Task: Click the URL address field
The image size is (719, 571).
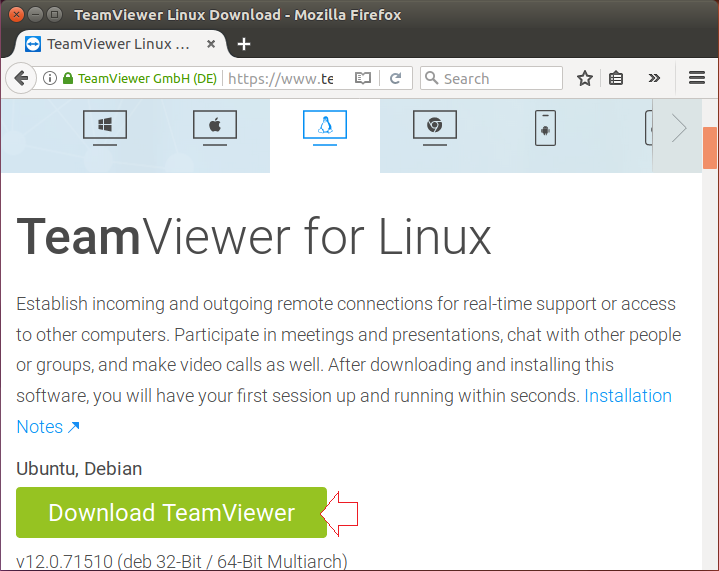Action: (x=281, y=78)
